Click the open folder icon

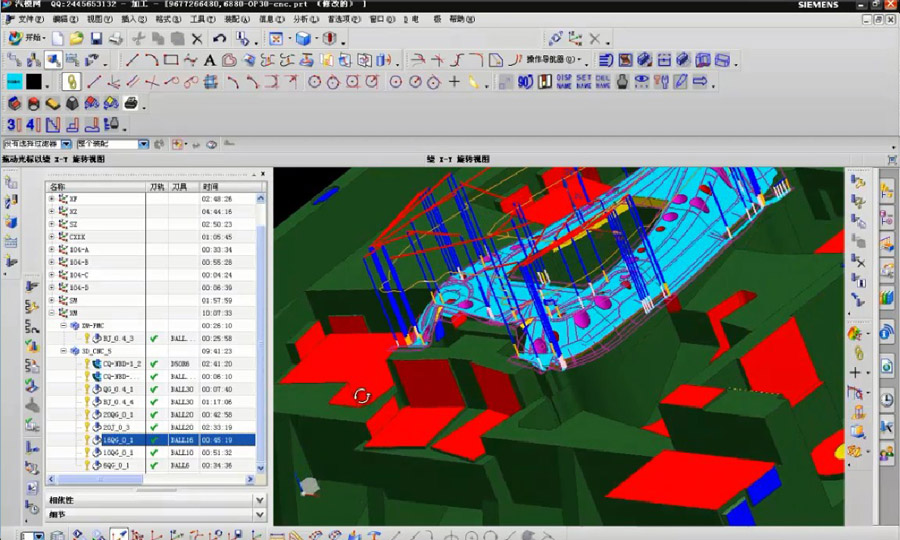click(77, 39)
